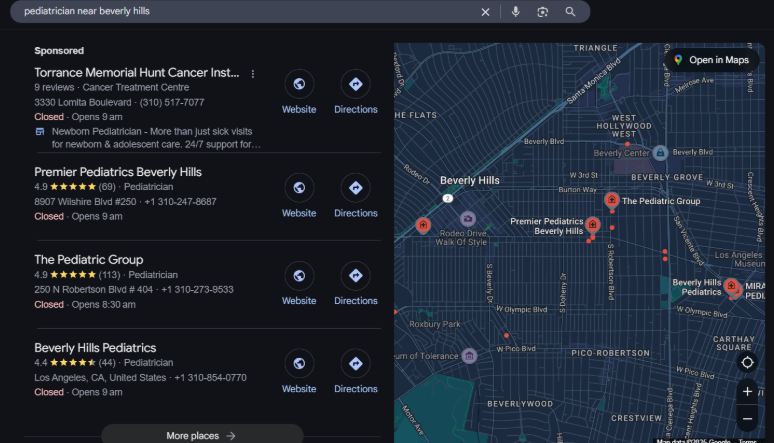Click Beverly Hills city label on map

click(x=469, y=180)
